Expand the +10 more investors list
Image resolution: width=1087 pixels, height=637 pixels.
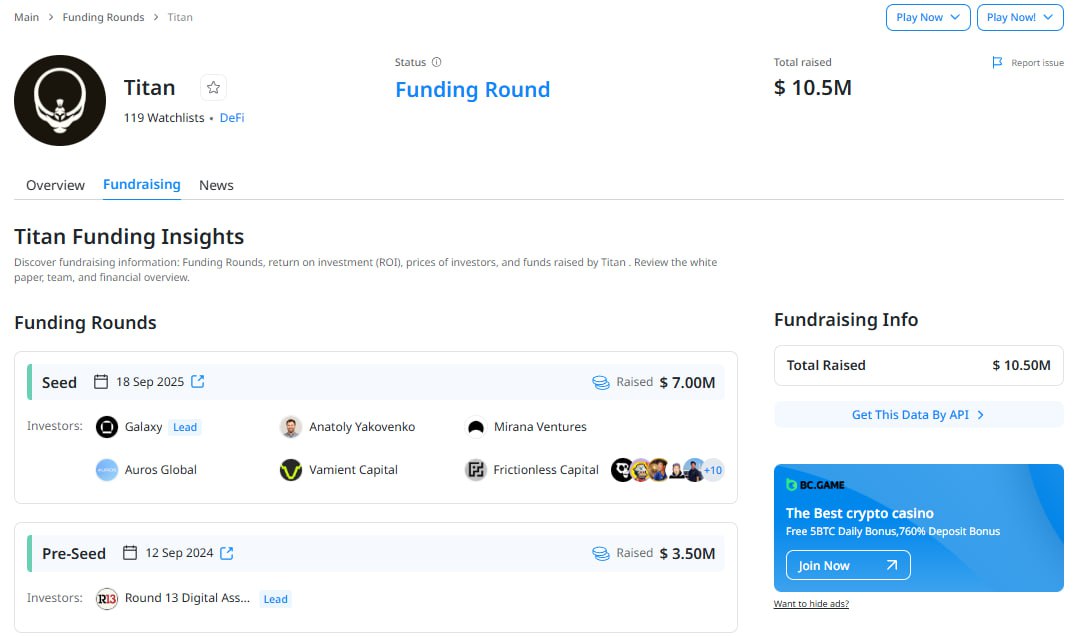(x=713, y=470)
